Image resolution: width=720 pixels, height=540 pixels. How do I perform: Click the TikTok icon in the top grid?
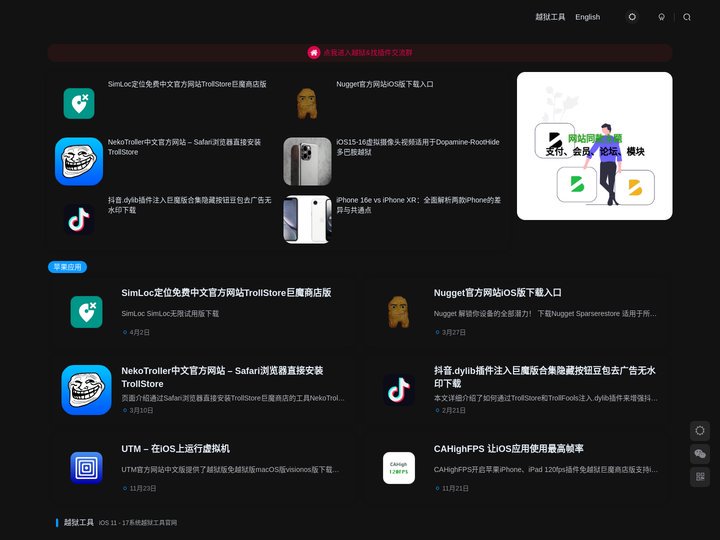pos(79,219)
